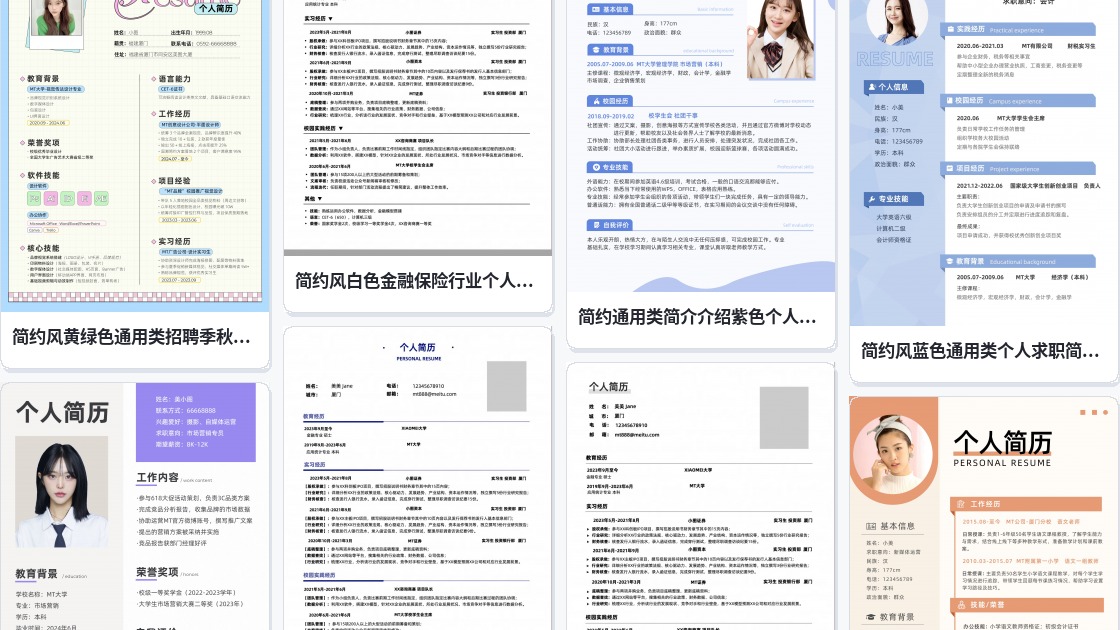The height and width of the screenshot is (630, 1120).
Task: Open the blue RESUME job-seeking template thumbnail
Action: (x=984, y=163)
